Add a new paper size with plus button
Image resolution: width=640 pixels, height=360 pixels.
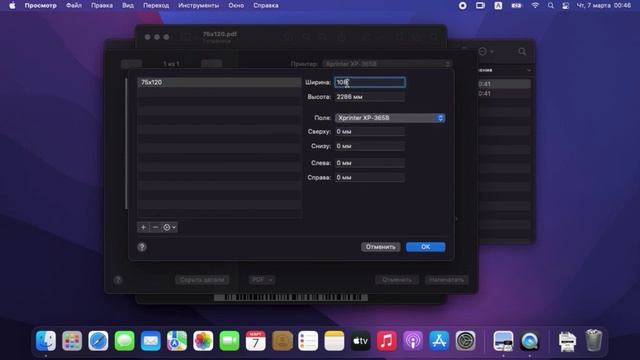[143, 227]
